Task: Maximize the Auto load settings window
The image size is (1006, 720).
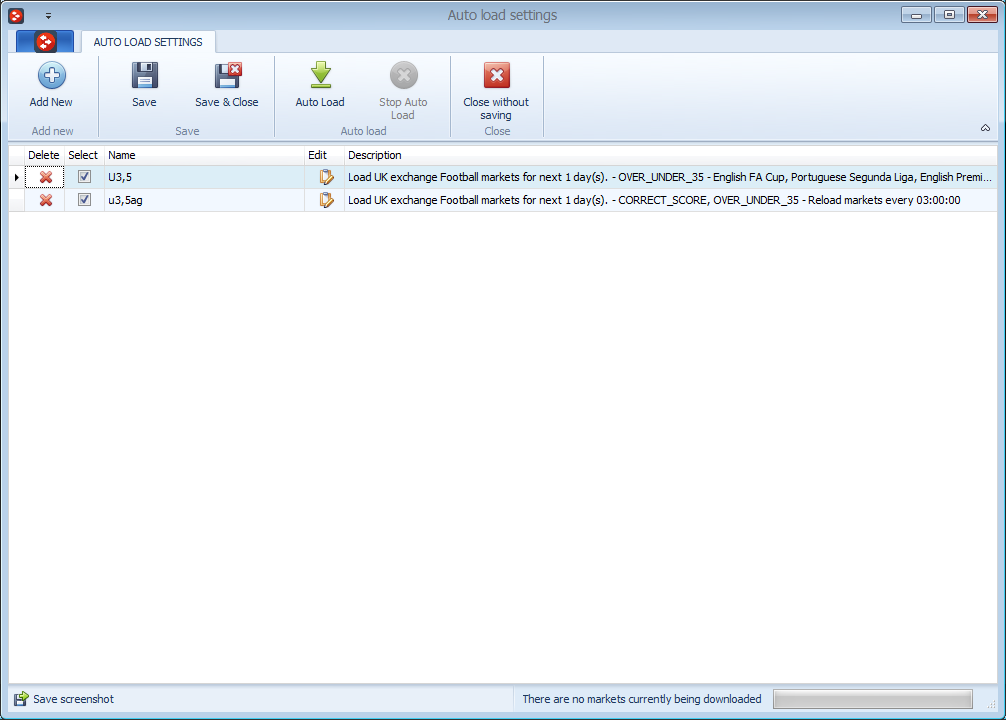Action: pyautogui.click(x=949, y=15)
